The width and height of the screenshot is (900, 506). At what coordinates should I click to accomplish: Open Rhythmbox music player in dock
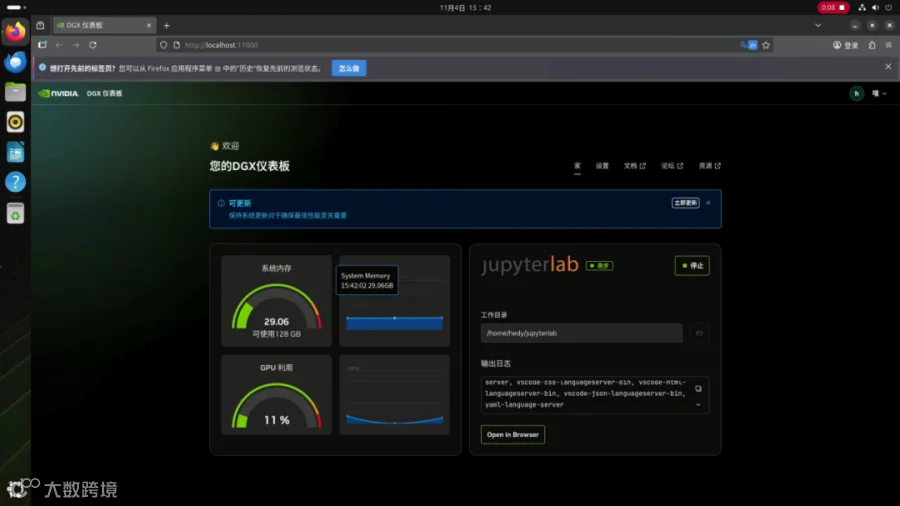tap(15, 122)
